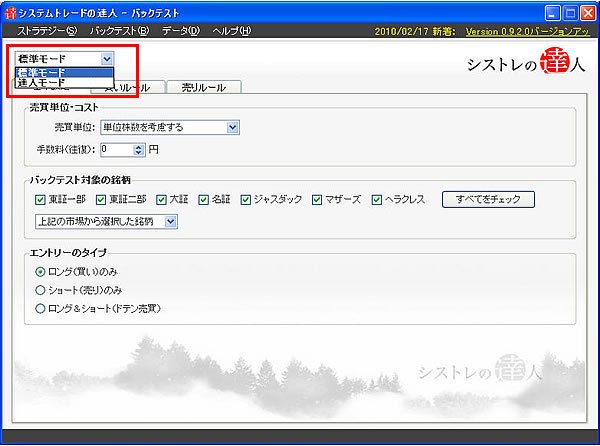
Task: Expand the 上記の市場から選択した銘柄 dropdown
Action: 170,221
